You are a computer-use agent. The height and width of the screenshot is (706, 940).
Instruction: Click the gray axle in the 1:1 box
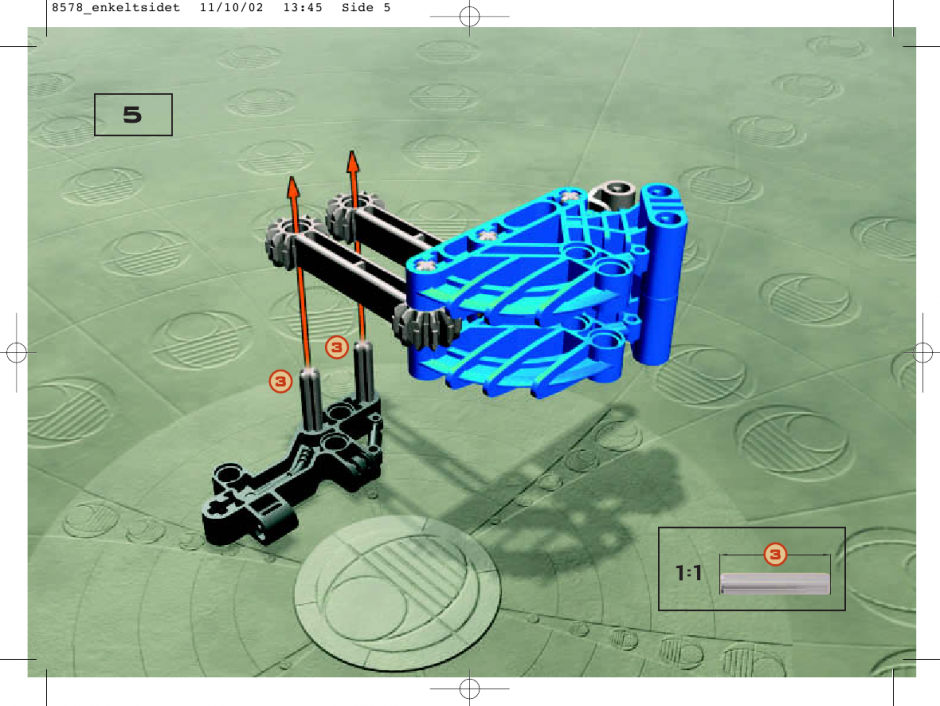(775, 583)
